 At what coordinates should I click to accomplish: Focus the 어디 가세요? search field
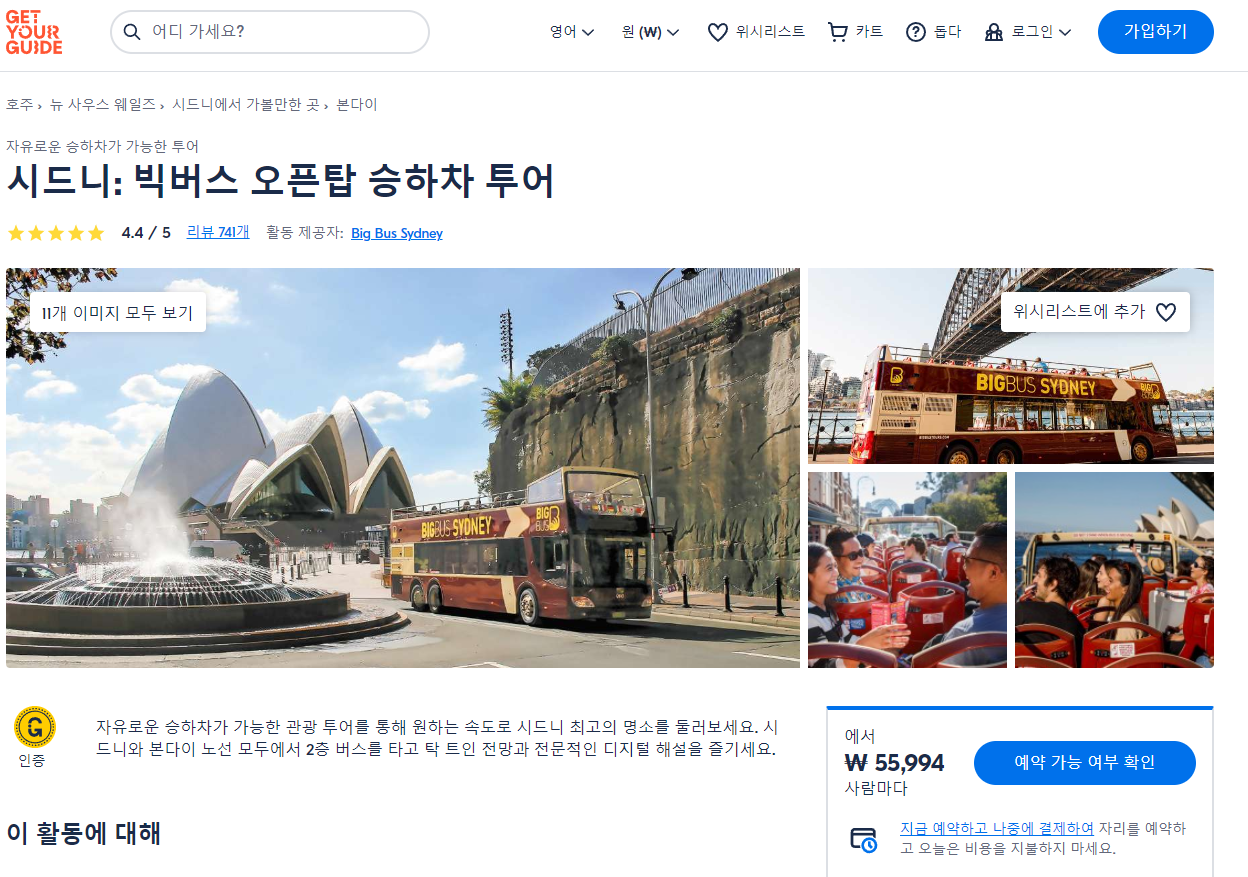pyautogui.click(x=270, y=32)
